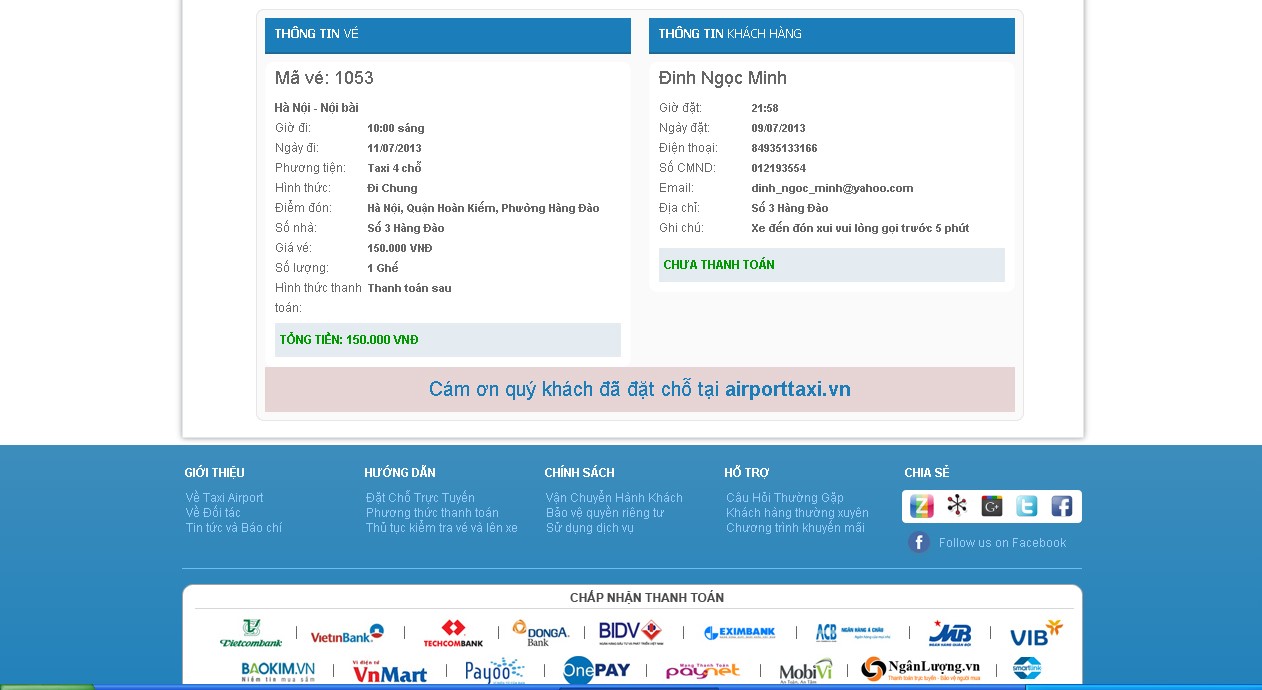The image size is (1262, 690).
Task: Open the Về Taxi Airport link
Action: point(225,498)
